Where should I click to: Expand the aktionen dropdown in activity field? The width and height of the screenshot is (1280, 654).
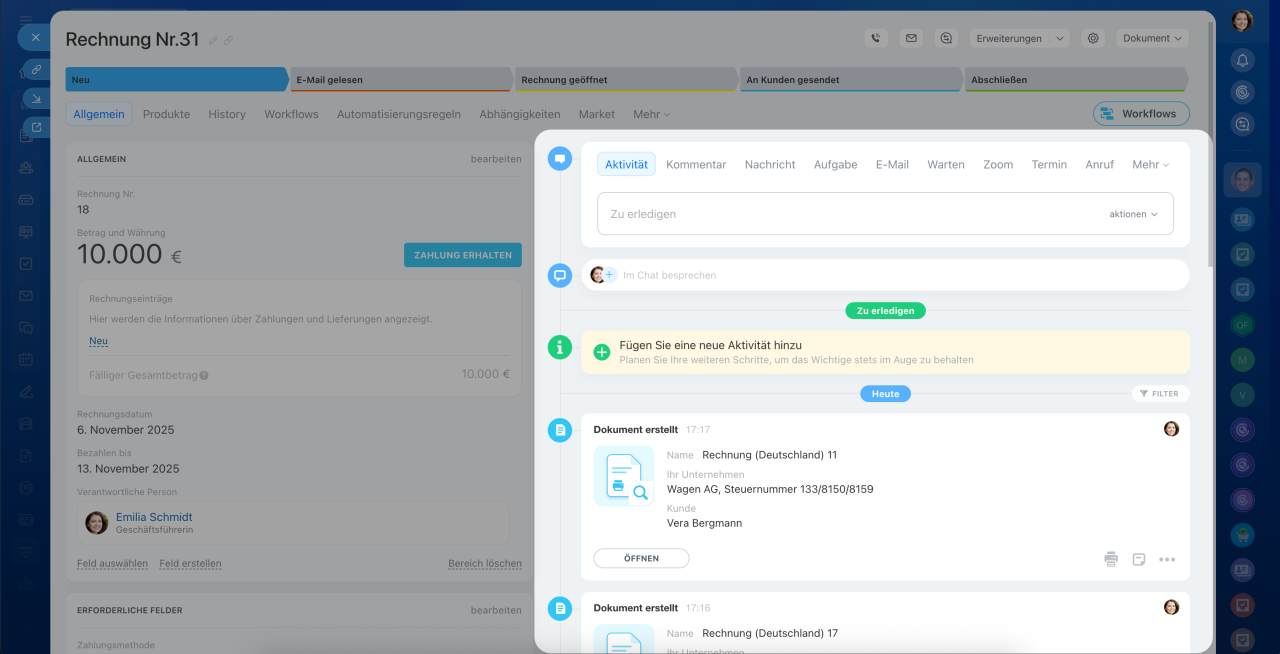tap(1133, 214)
